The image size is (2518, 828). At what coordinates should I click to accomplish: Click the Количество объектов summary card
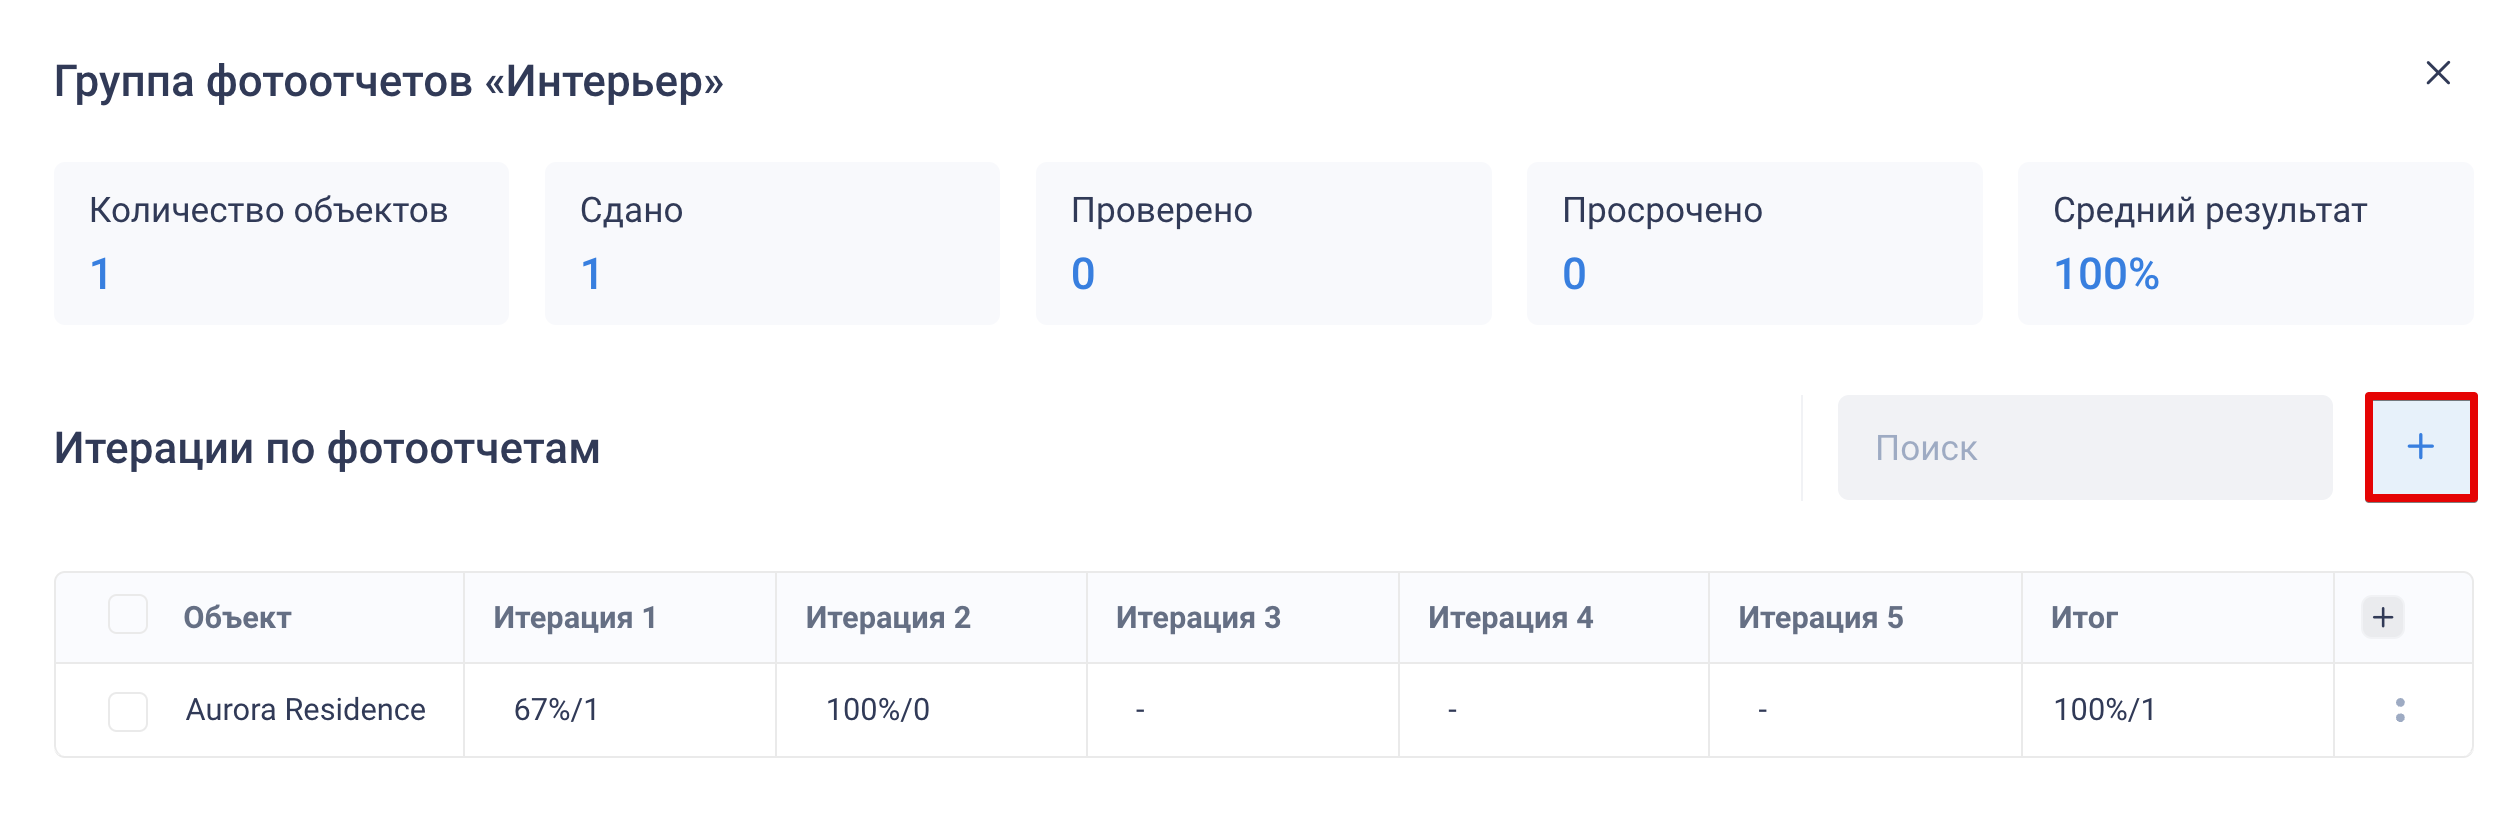281,243
